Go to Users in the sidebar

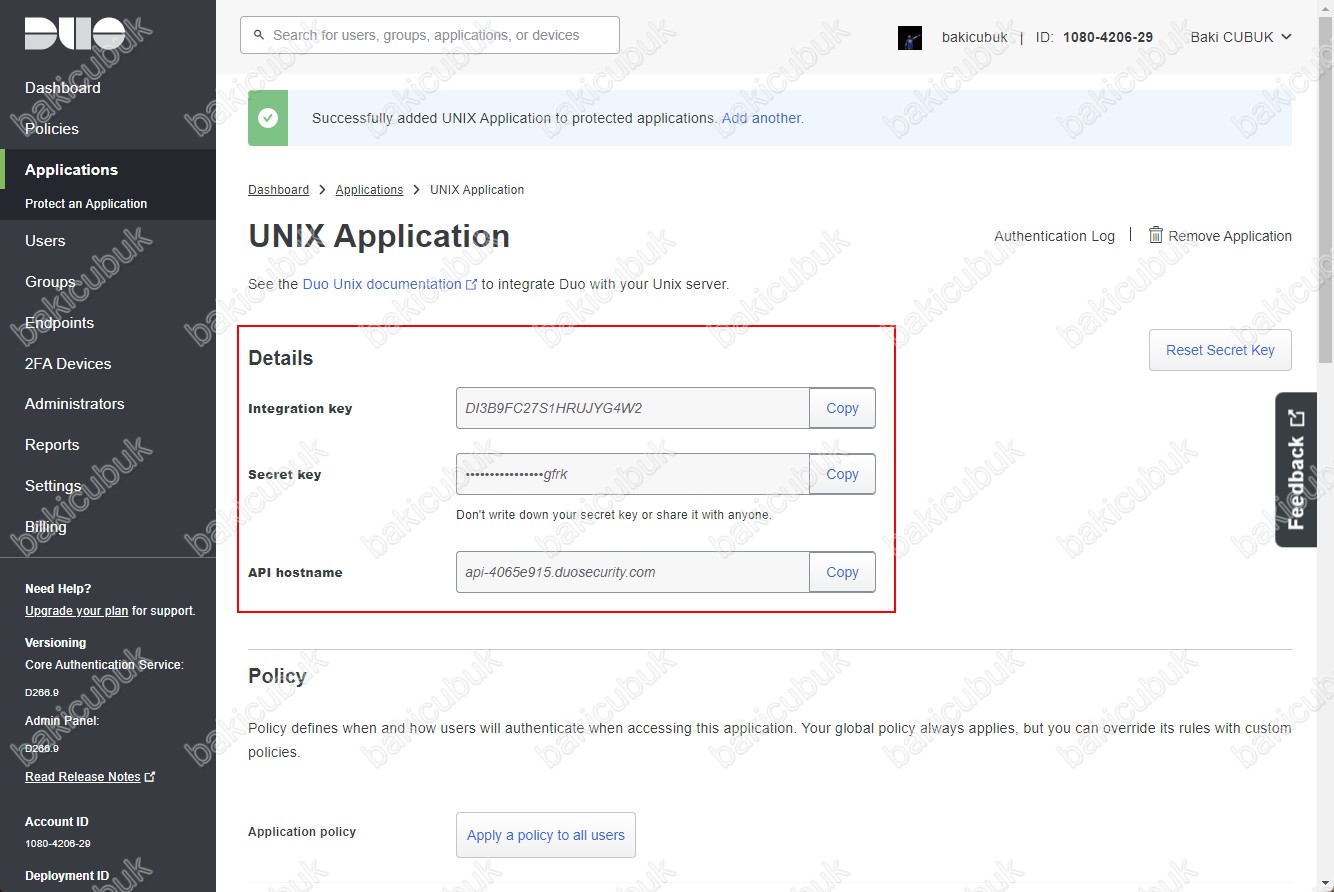(x=45, y=241)
